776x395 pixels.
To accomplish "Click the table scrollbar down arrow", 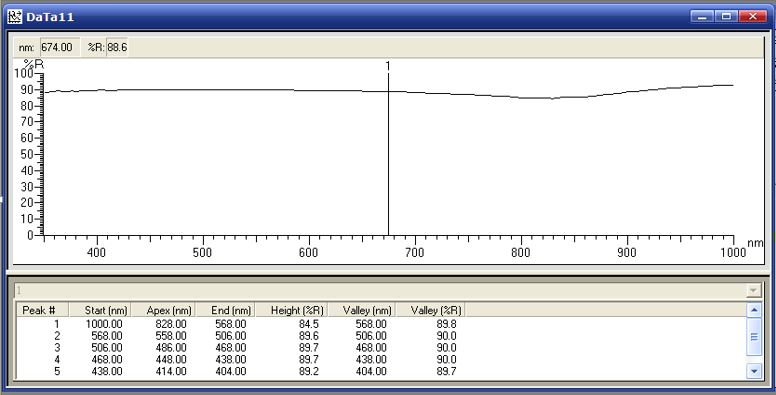I will coord(754,371).
